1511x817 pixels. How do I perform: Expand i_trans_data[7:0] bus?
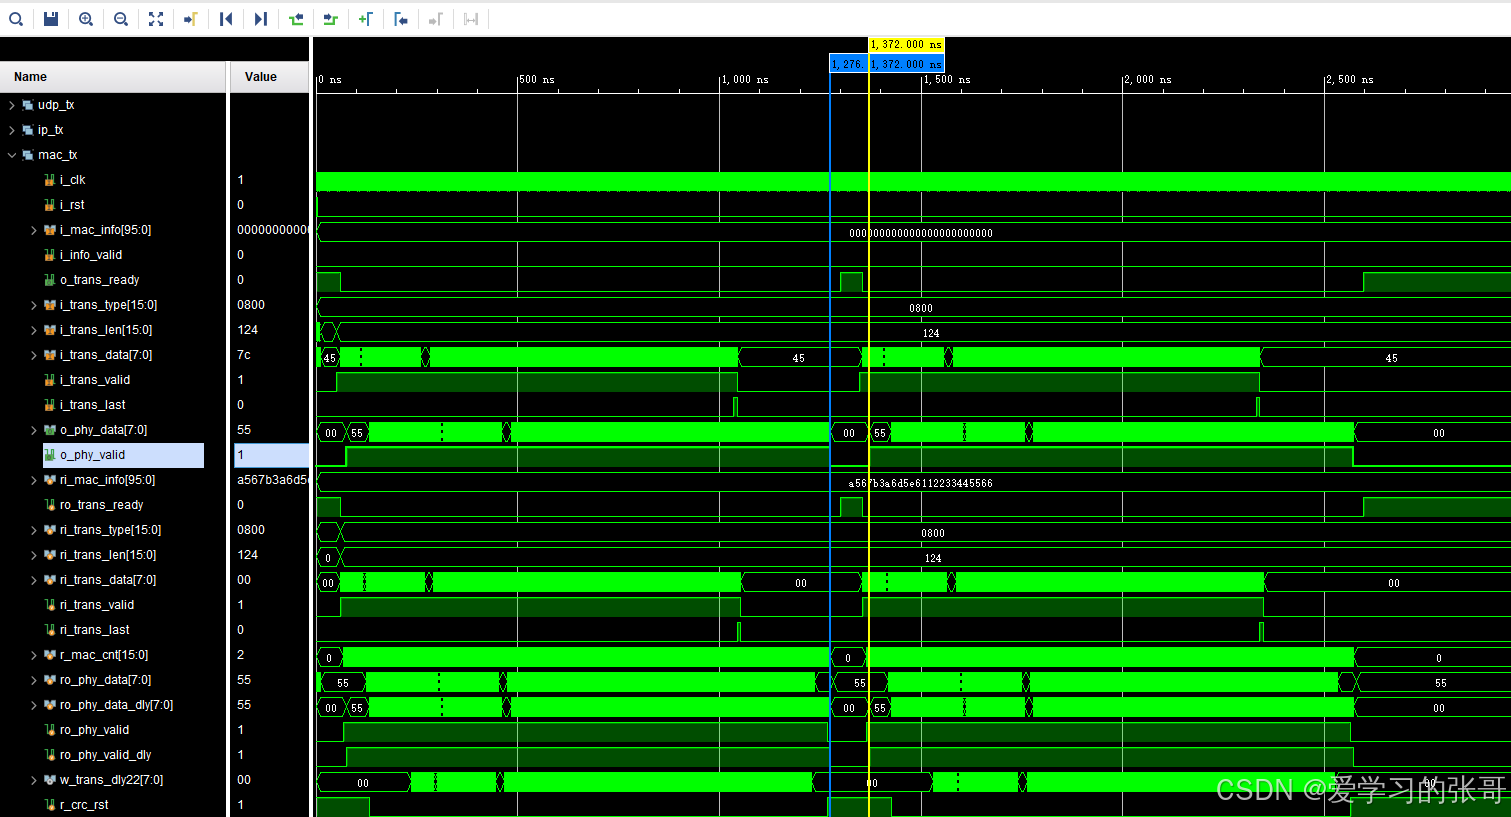pyautogui.click(x=34, y=355)
